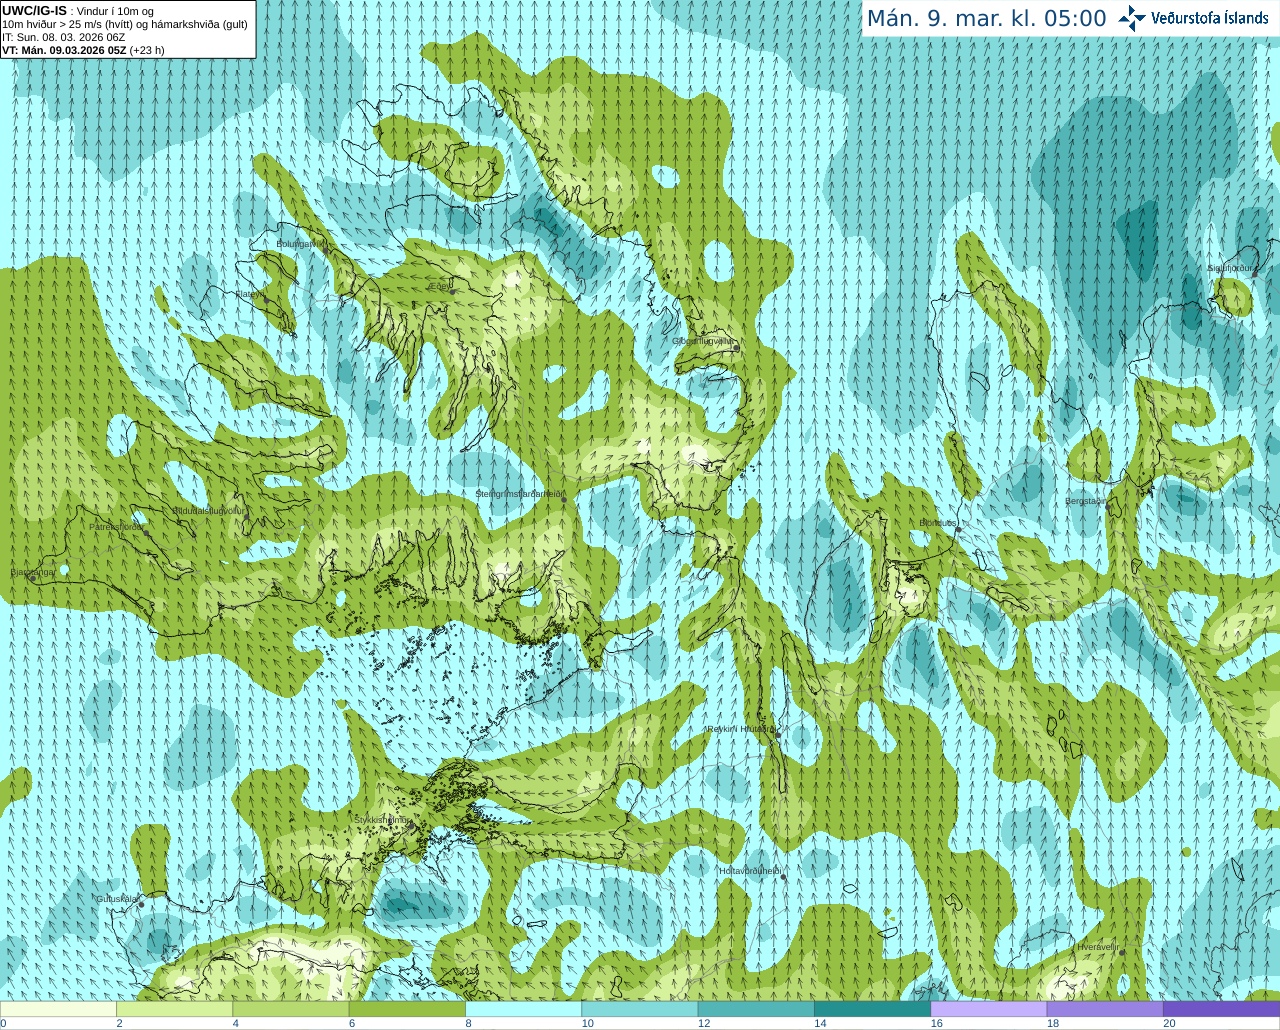1280x1030 pixels.
Task: Click the '16' legend scale number
Action: [937, 1023]
